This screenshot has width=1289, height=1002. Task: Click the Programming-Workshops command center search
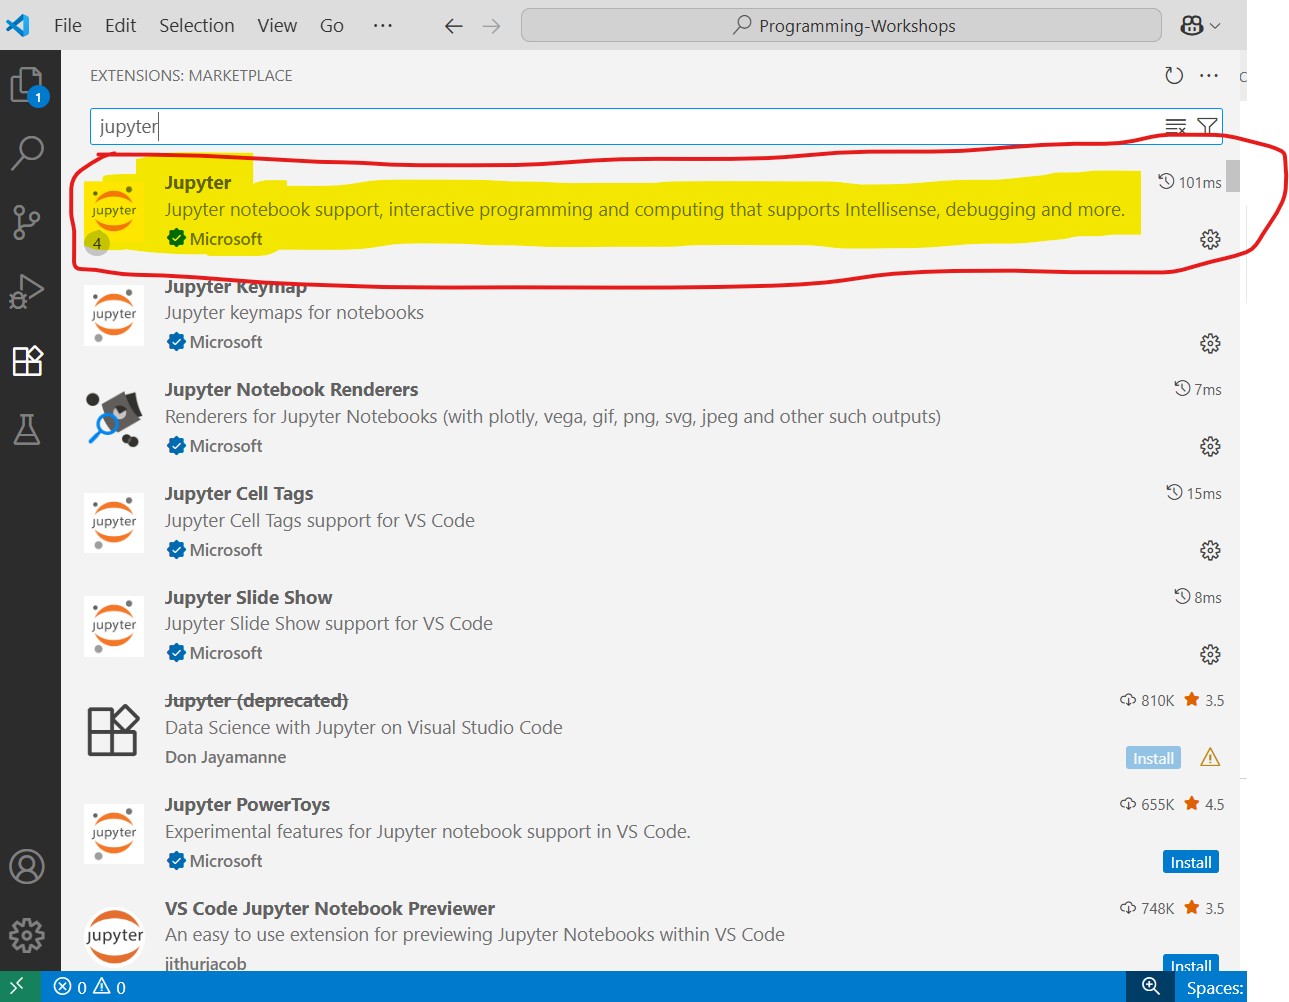841,26
